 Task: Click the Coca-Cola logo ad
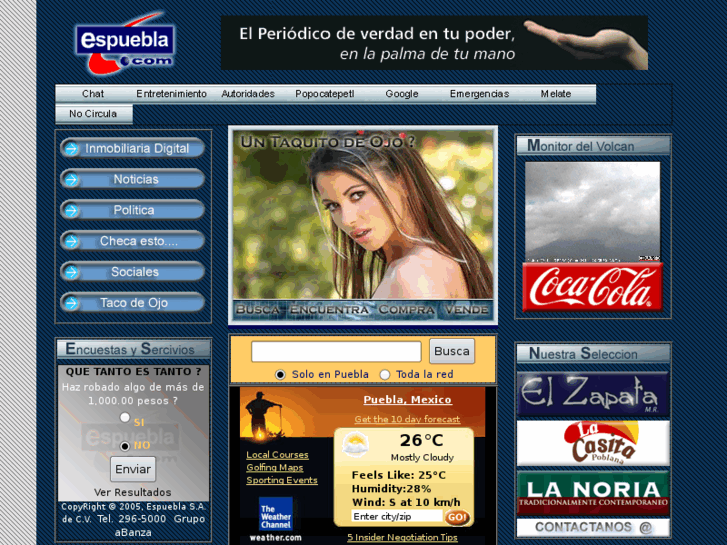[x=593, y=287]
